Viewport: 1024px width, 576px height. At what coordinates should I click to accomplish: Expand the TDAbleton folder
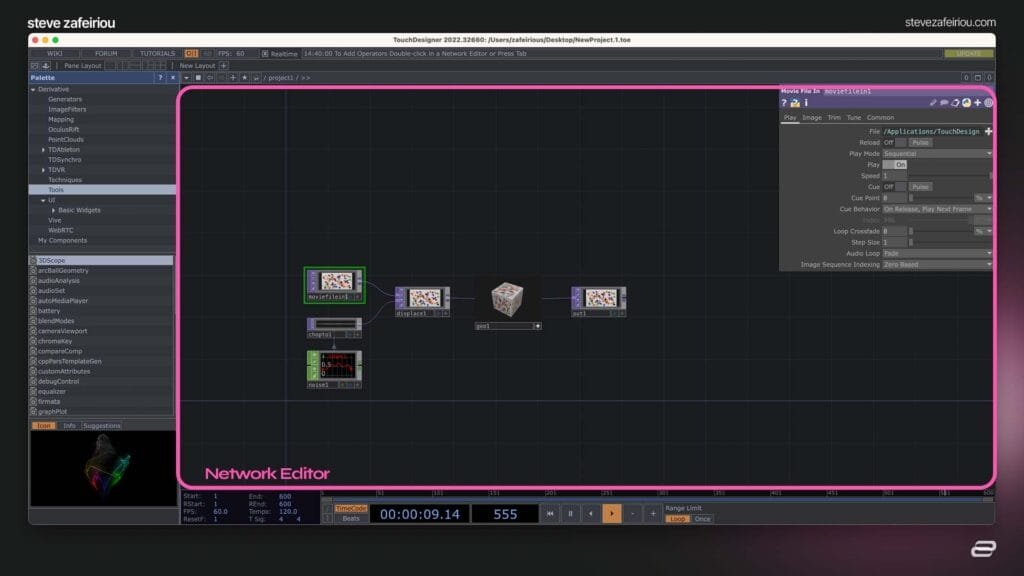pyautogui.click(x=43, y=150)
